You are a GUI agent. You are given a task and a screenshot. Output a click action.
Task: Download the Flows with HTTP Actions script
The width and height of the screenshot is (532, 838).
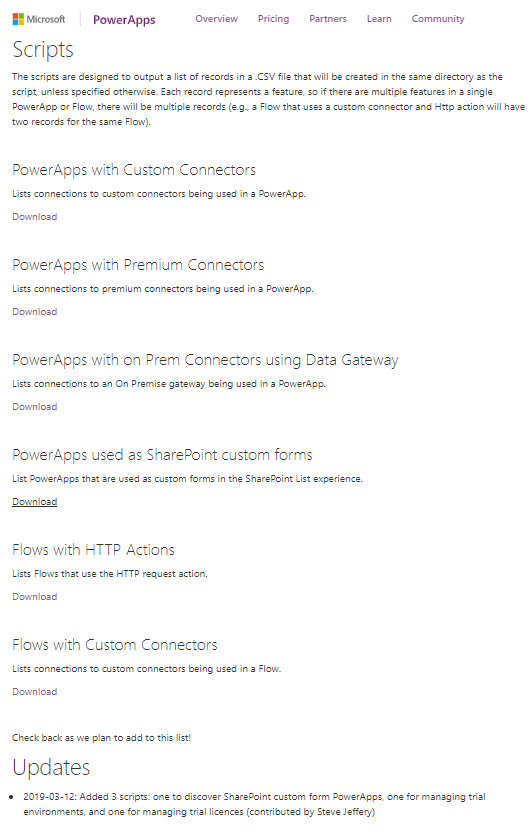click(35, 596)
